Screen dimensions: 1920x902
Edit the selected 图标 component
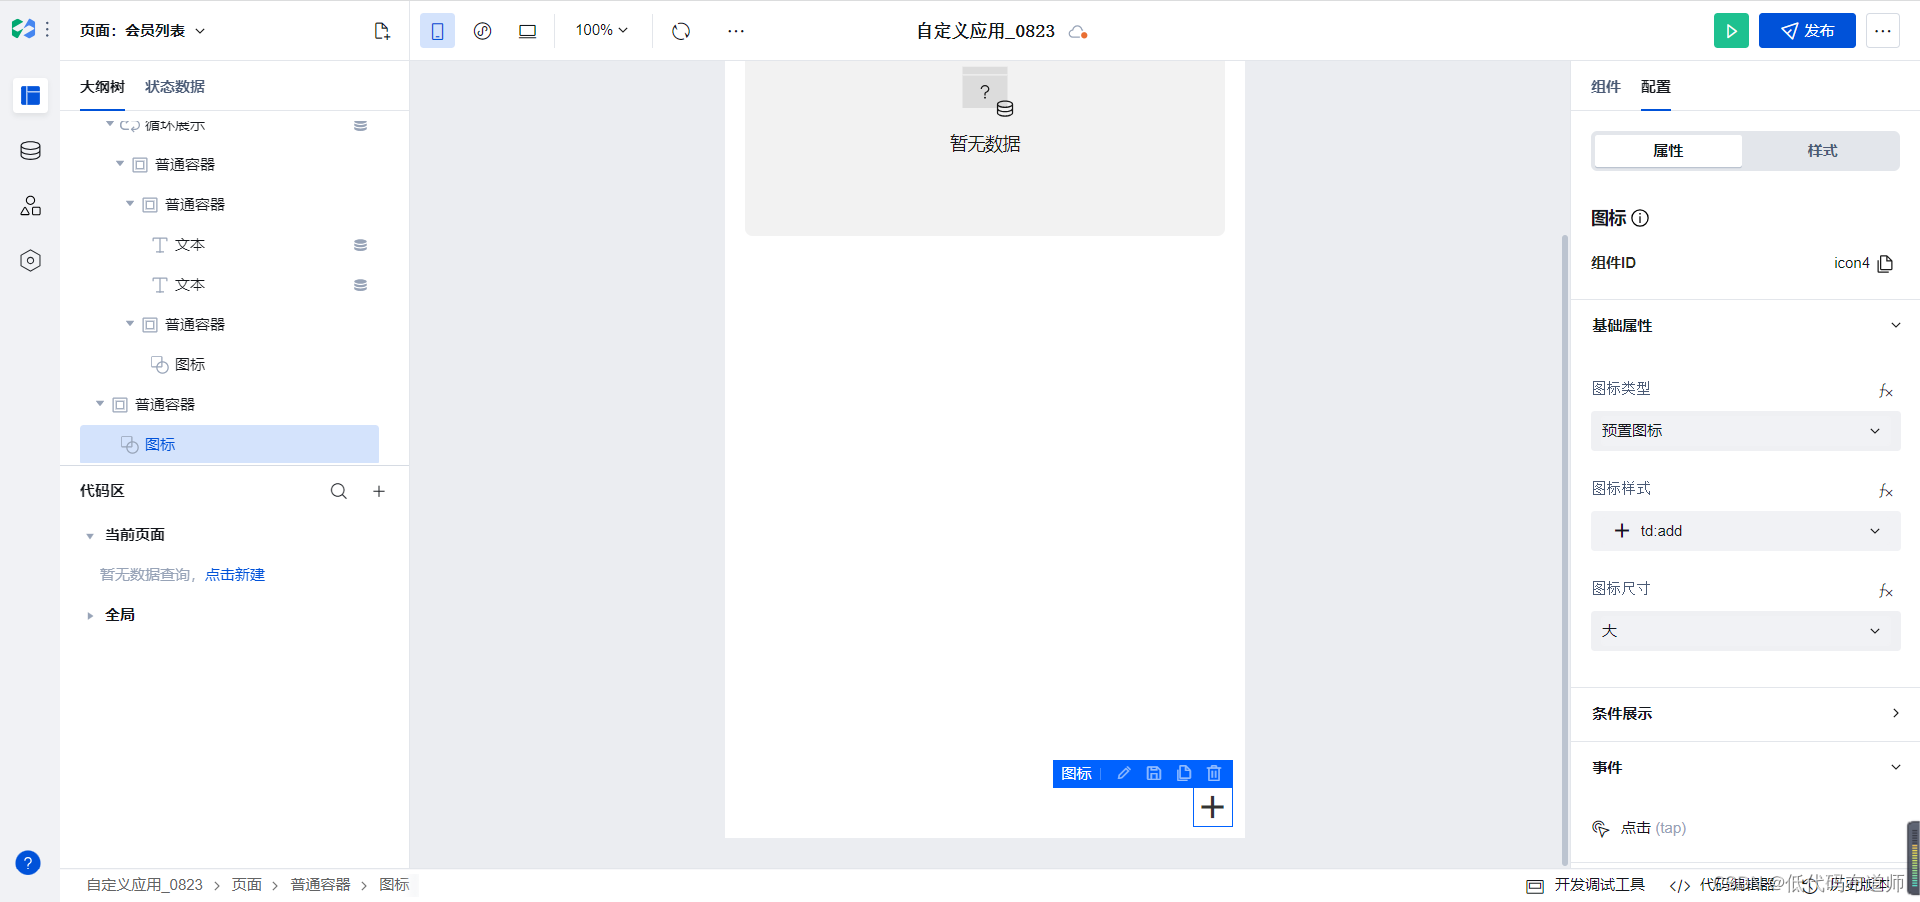1124,773
